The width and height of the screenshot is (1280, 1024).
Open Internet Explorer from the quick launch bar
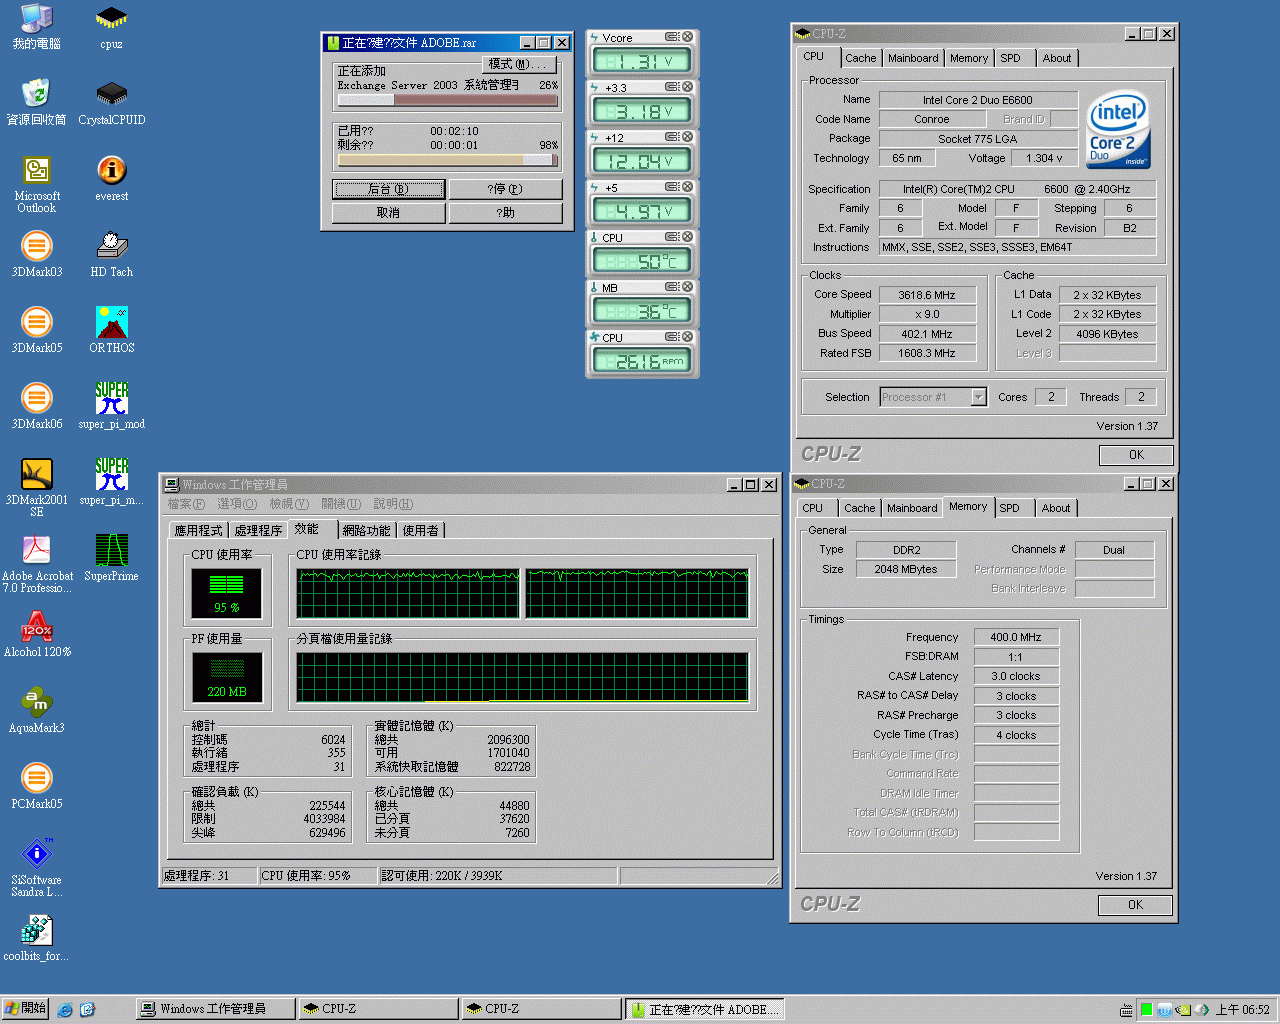click(x=65, y=1009)
